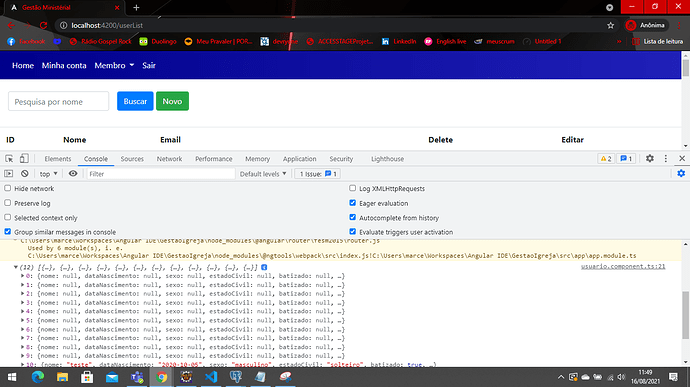690x387 pixels.
Task: Open Microsoft Edge from taskbar
Action: click(38, 377)
